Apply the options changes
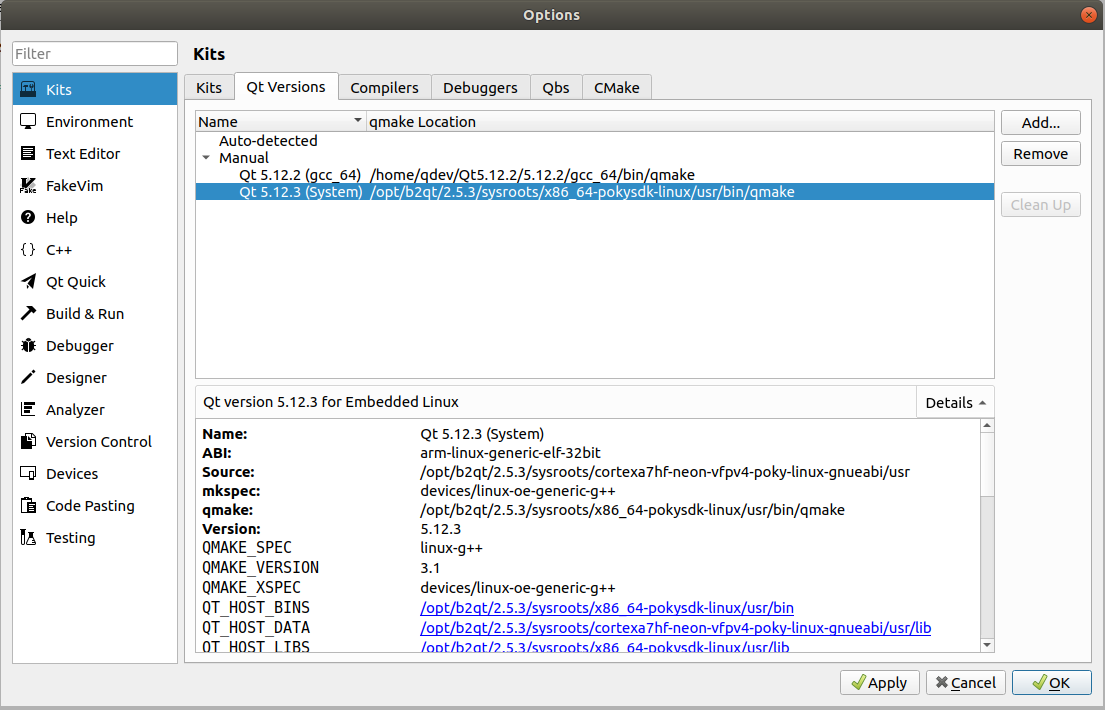 click(879, 682)
